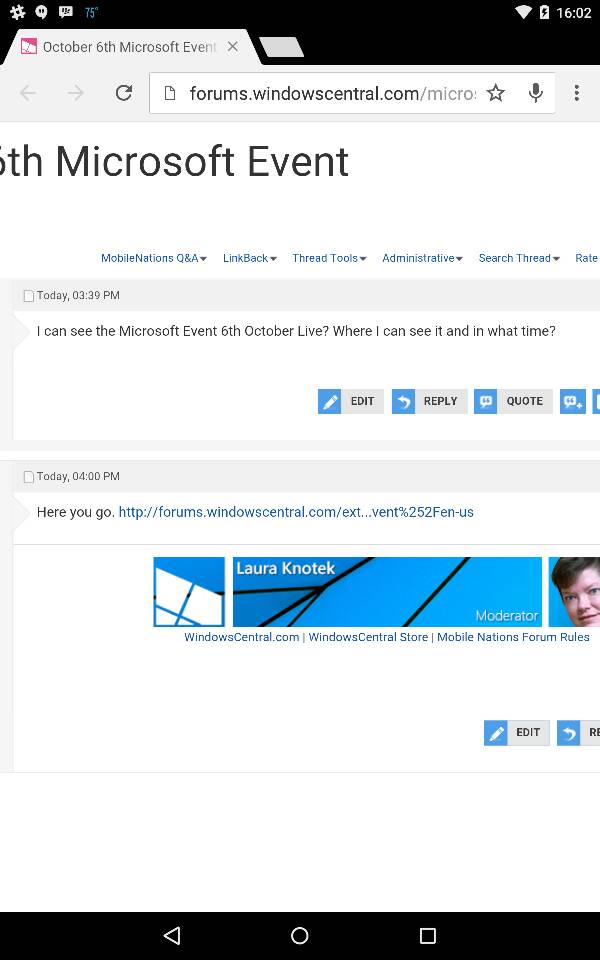Viewport: 600px width, 960px height.
Task: Open a new tab with the blank tab button
Action: 282,47
